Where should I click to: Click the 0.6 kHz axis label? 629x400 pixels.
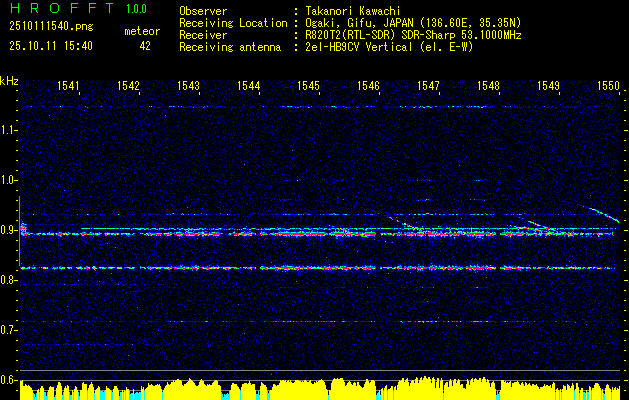(x=7, y=380)
